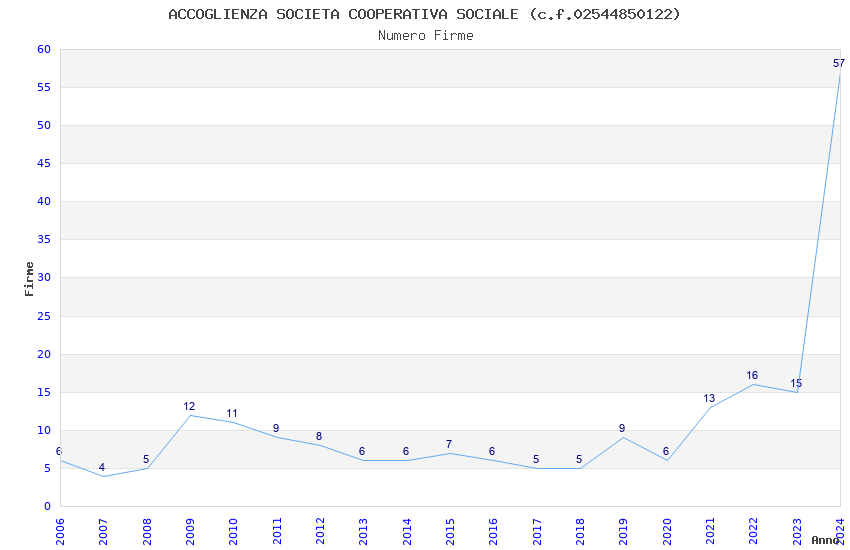
Task: Select the 2009 value label 12
Action: point(189,406)
